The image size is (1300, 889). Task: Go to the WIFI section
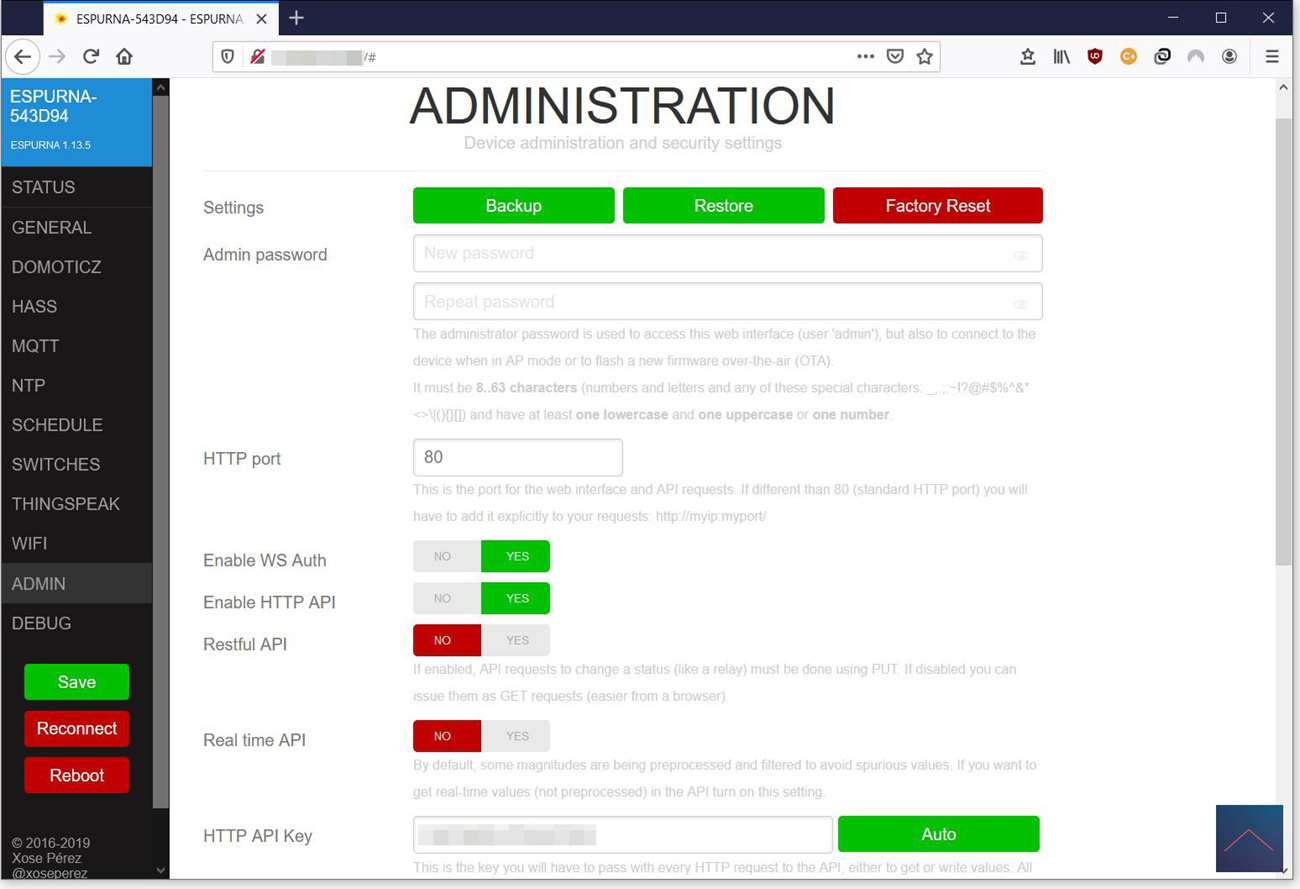pyautogui.click(x=76, y=543)
